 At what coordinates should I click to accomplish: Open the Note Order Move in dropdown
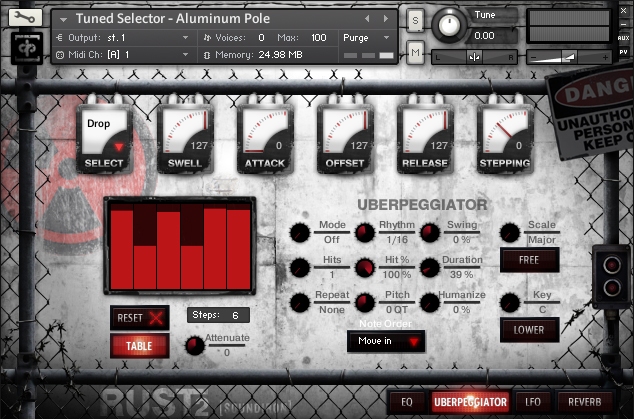pyautogui.click(x=386, y=341)
